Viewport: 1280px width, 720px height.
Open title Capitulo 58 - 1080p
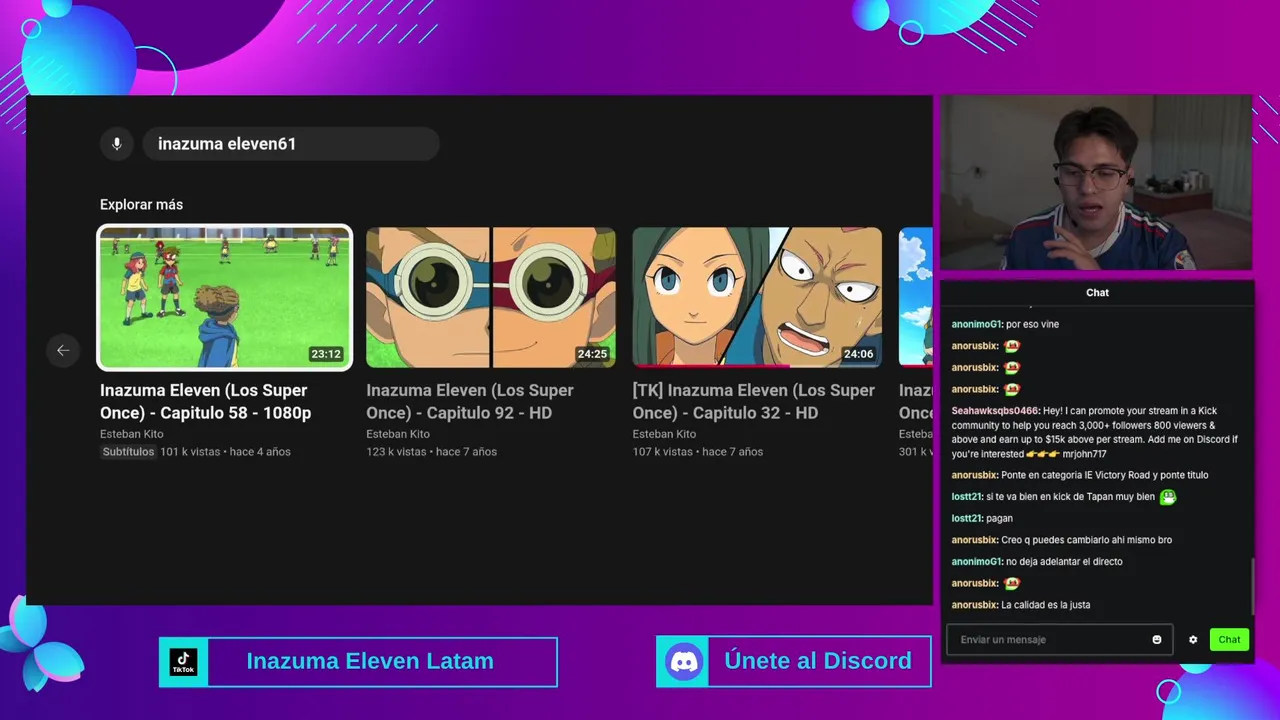(x=205, y=401)
